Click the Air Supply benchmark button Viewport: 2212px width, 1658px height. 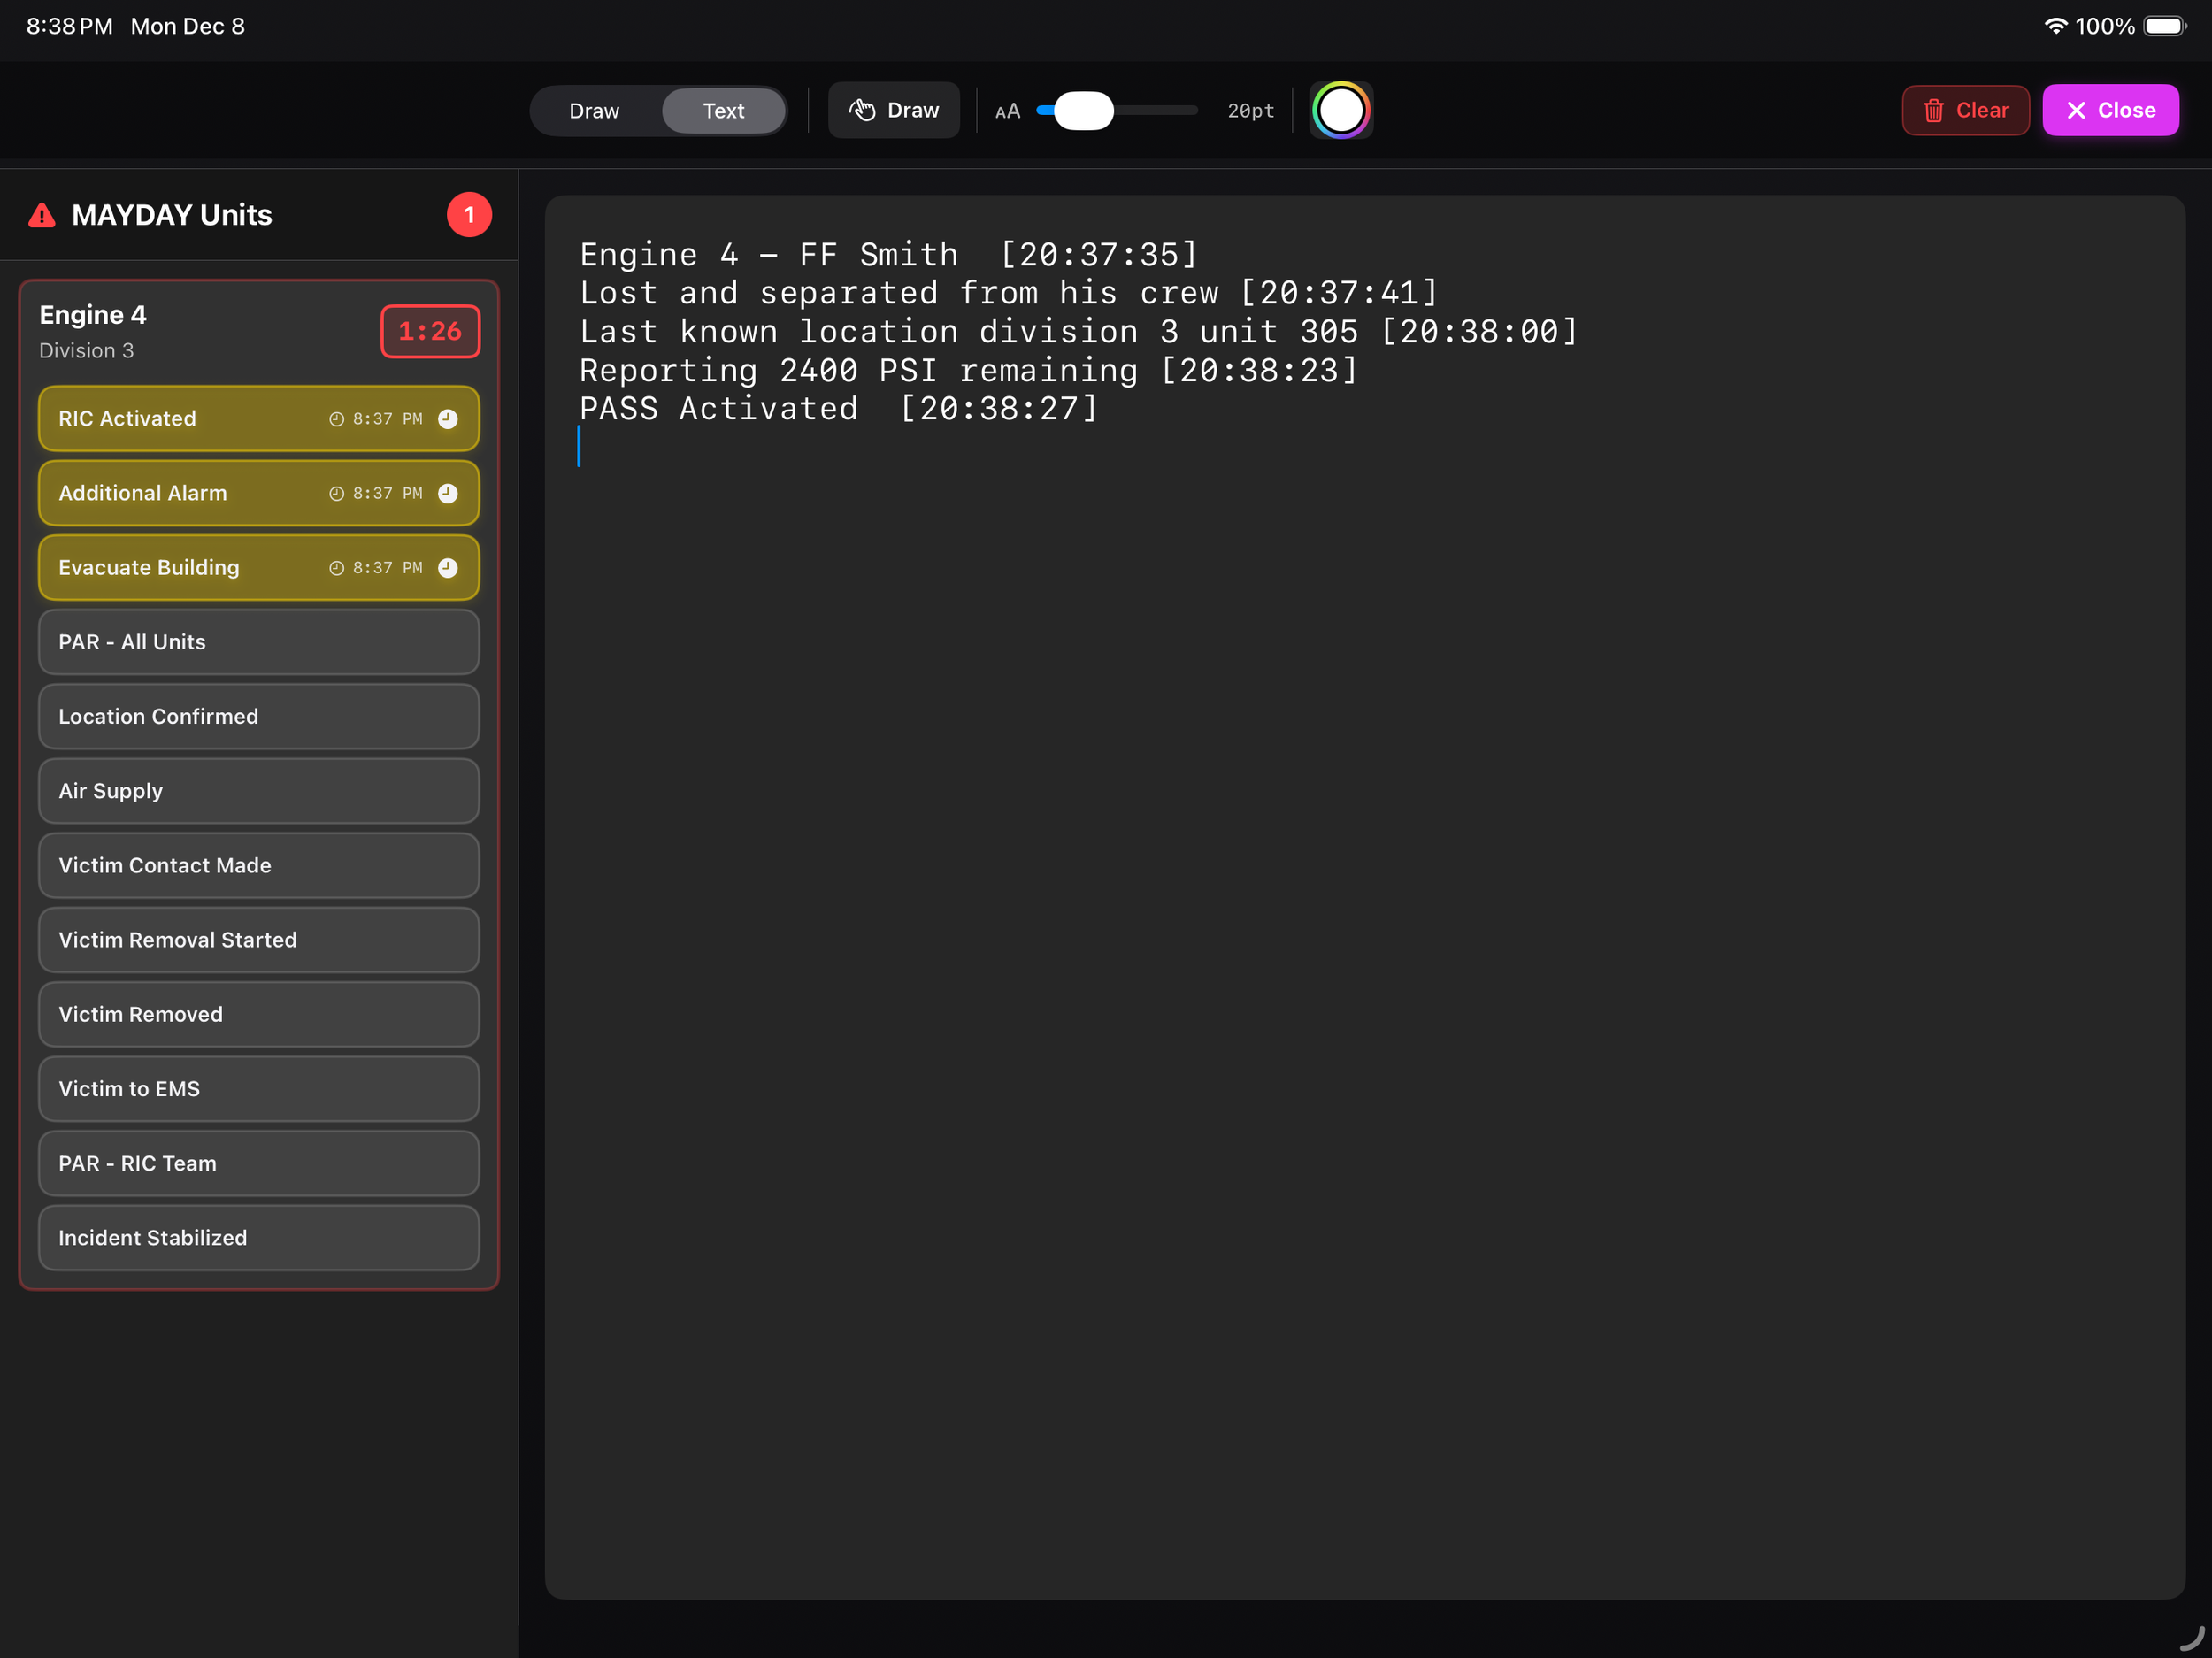click(x=258, y=791)
